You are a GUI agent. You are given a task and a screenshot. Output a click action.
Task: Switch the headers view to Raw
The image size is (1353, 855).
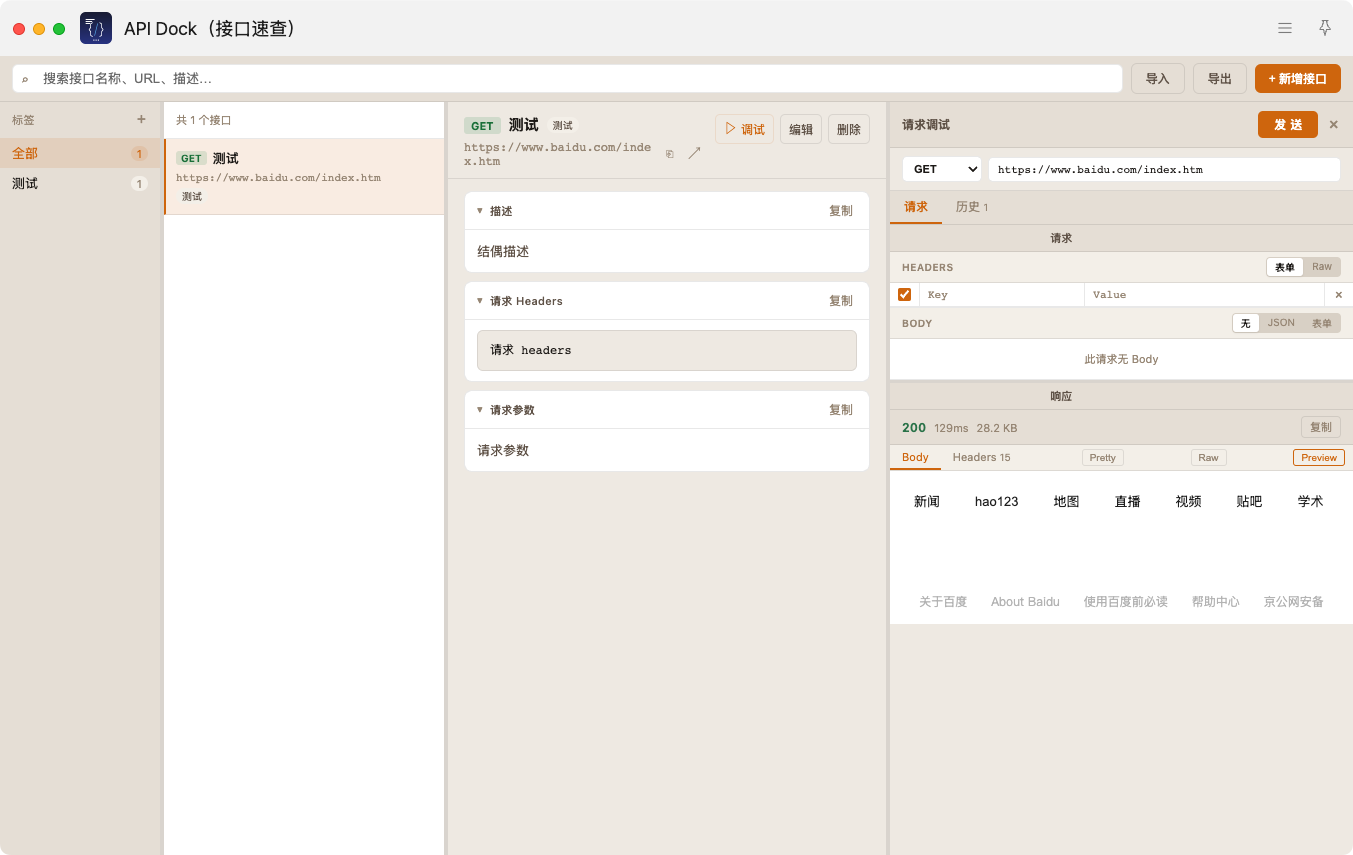click(x=1322, y=267)
